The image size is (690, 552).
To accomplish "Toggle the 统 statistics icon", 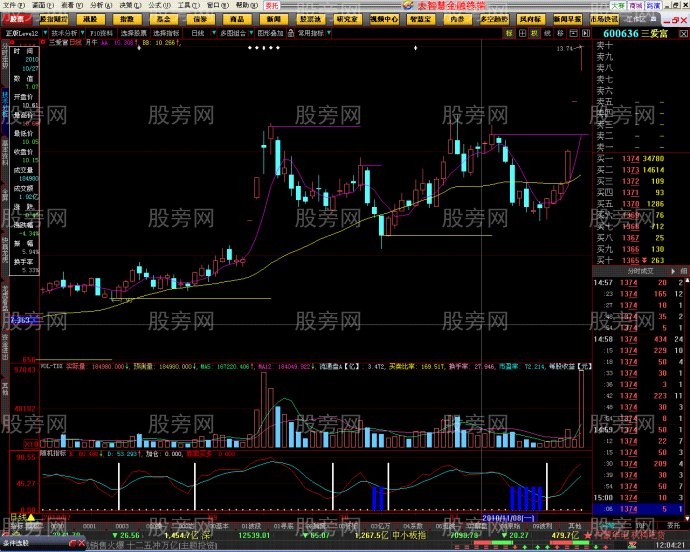I will pyautogui.click(x=547, y=33).
